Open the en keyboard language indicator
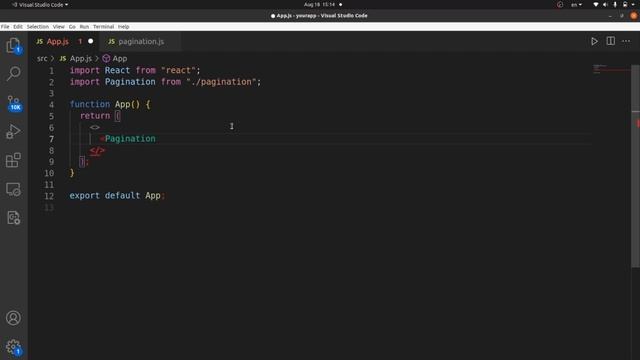This screenshot has height=360, width=640. 576,4
